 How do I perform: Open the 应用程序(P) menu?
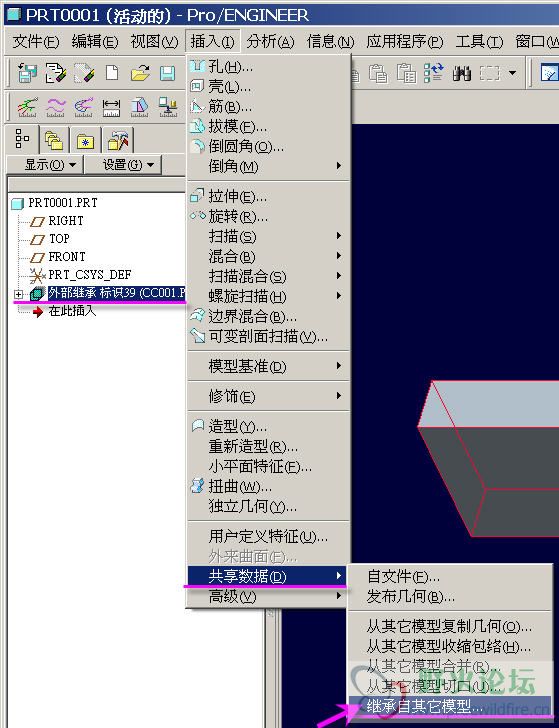tap(405, 42)
